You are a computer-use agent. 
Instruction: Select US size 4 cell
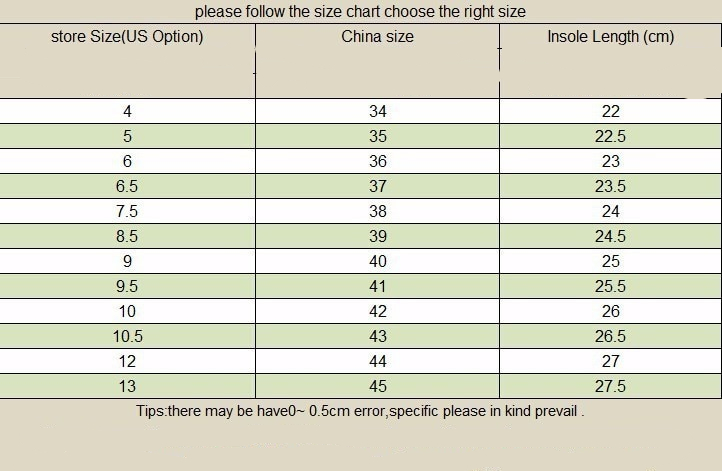tap(127, 111)
